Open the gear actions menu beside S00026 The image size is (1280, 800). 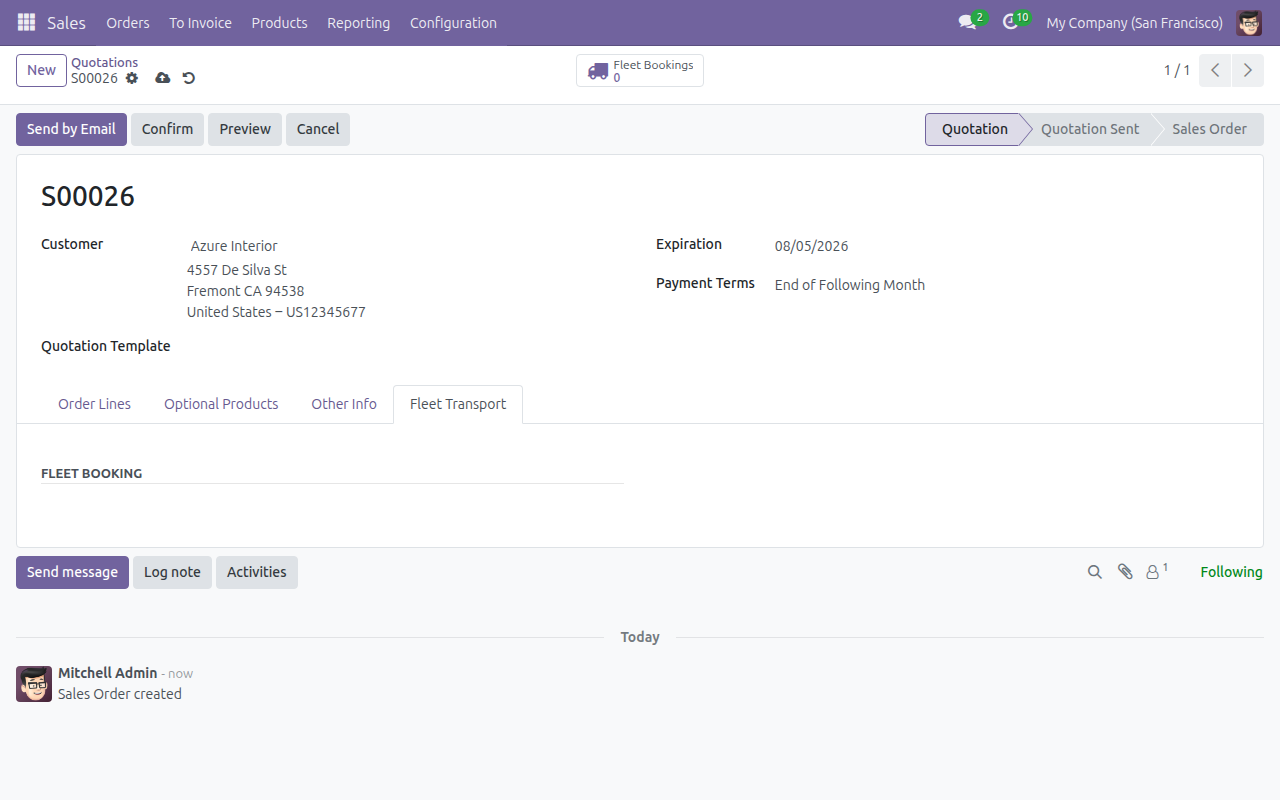tap(132, 78)
